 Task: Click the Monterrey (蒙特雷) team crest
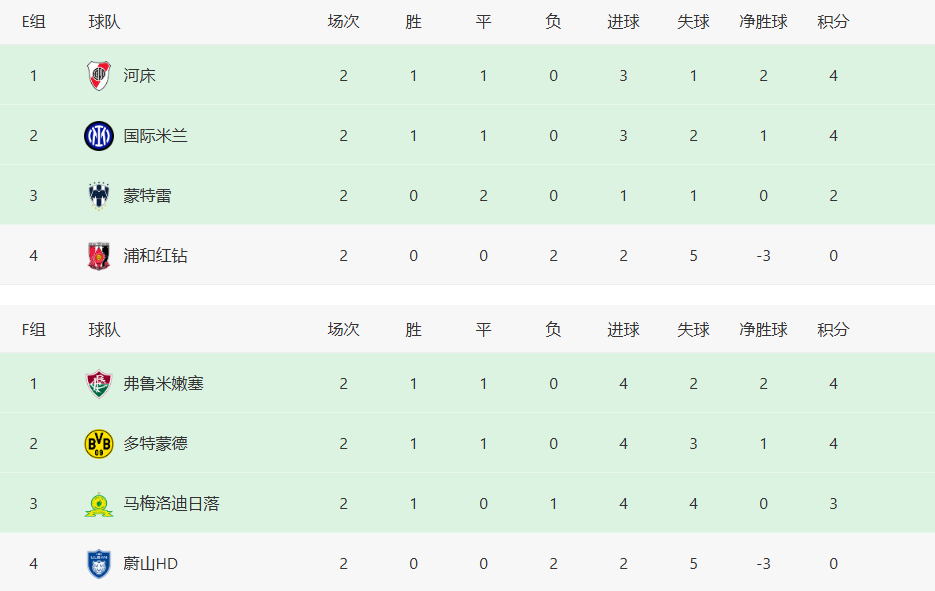click(99, 196)
